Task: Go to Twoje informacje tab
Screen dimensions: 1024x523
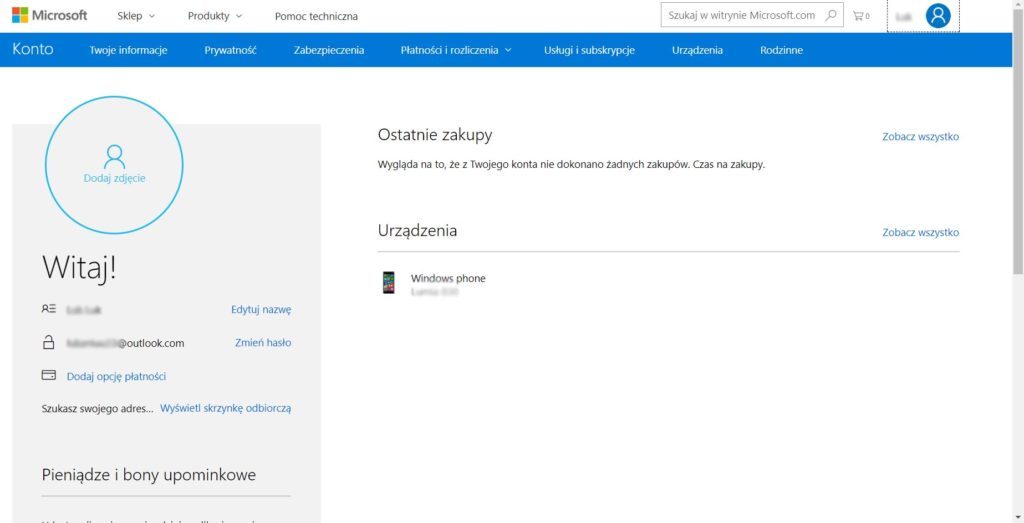Action: [129, 50]
